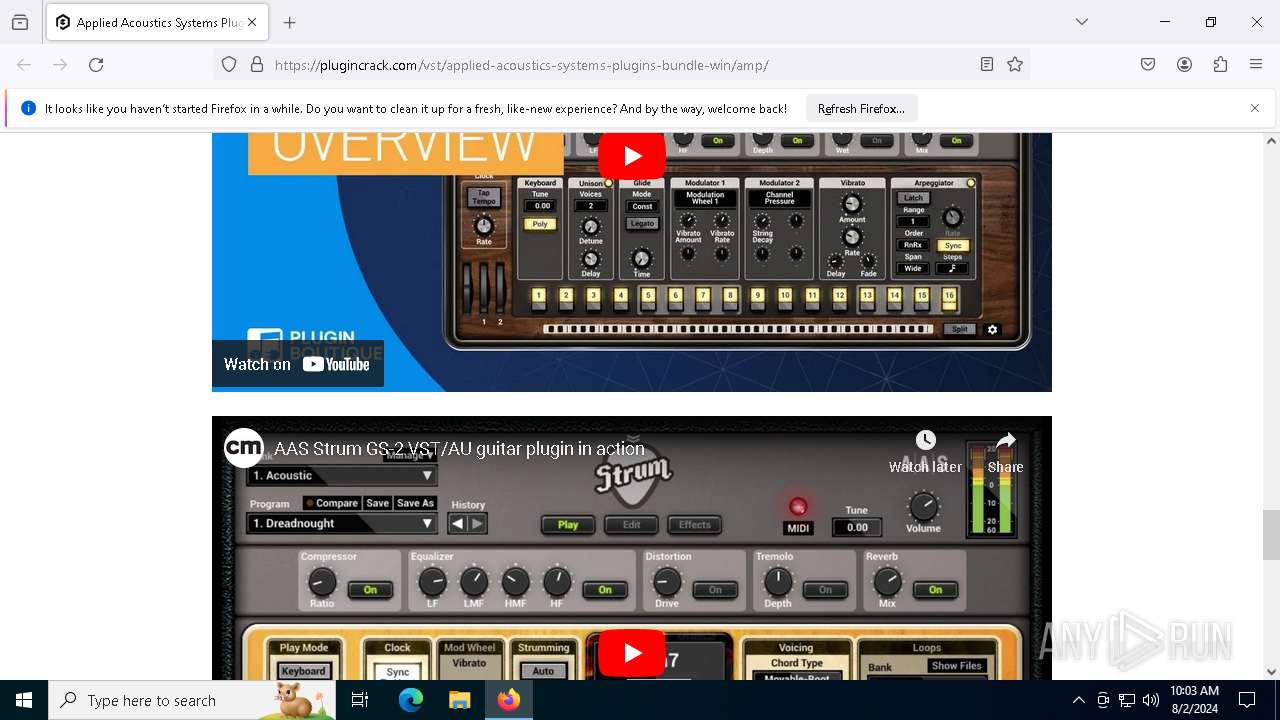Click Refresh Firefox button
This screenshot has height=720, width=1280.
(861, 108)
